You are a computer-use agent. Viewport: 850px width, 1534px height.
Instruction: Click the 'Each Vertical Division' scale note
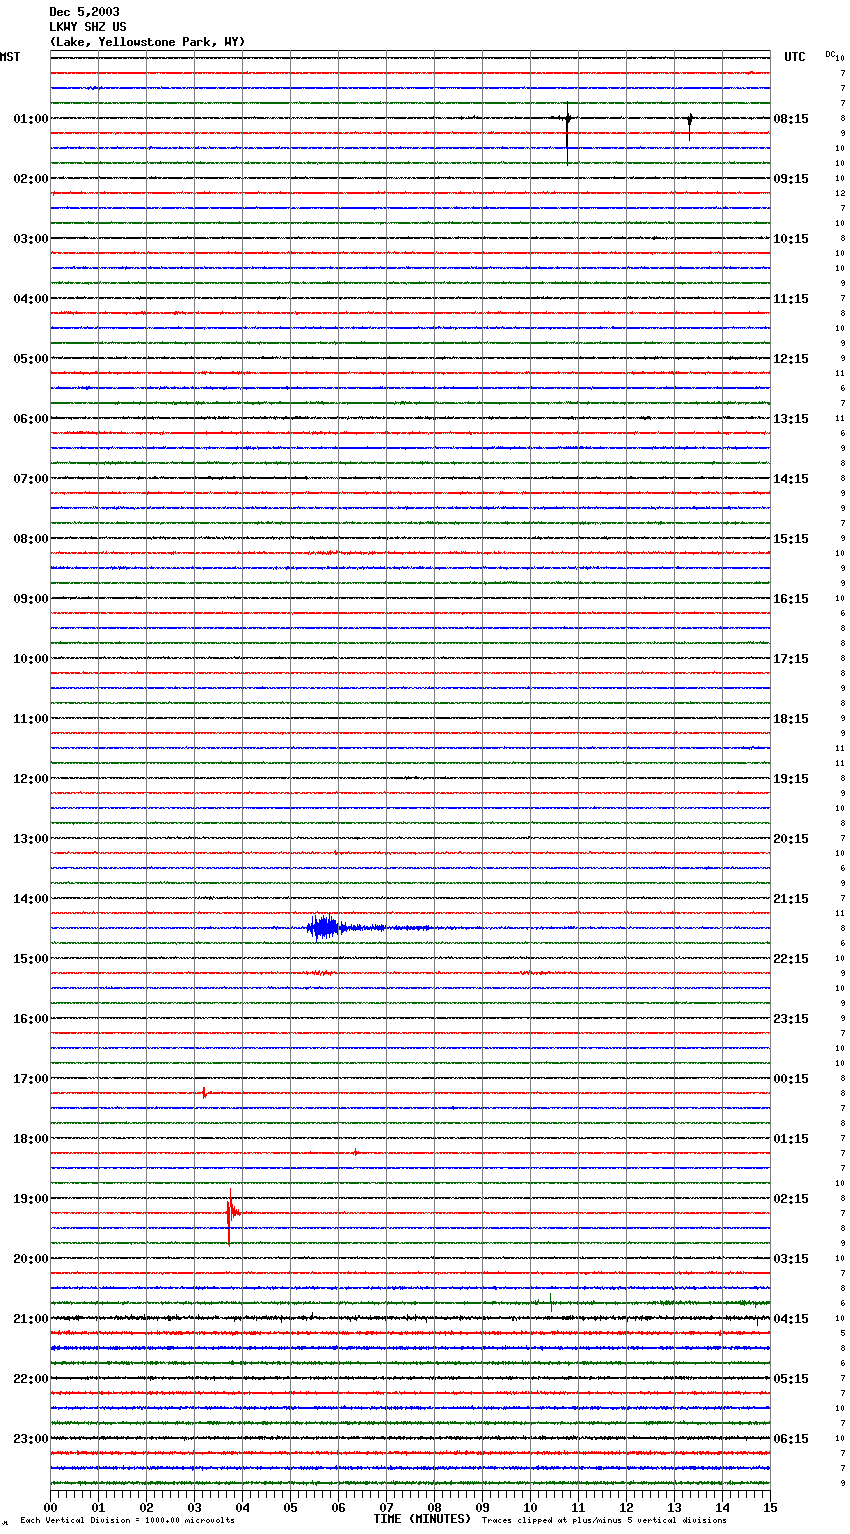(x=127, y=1521)
